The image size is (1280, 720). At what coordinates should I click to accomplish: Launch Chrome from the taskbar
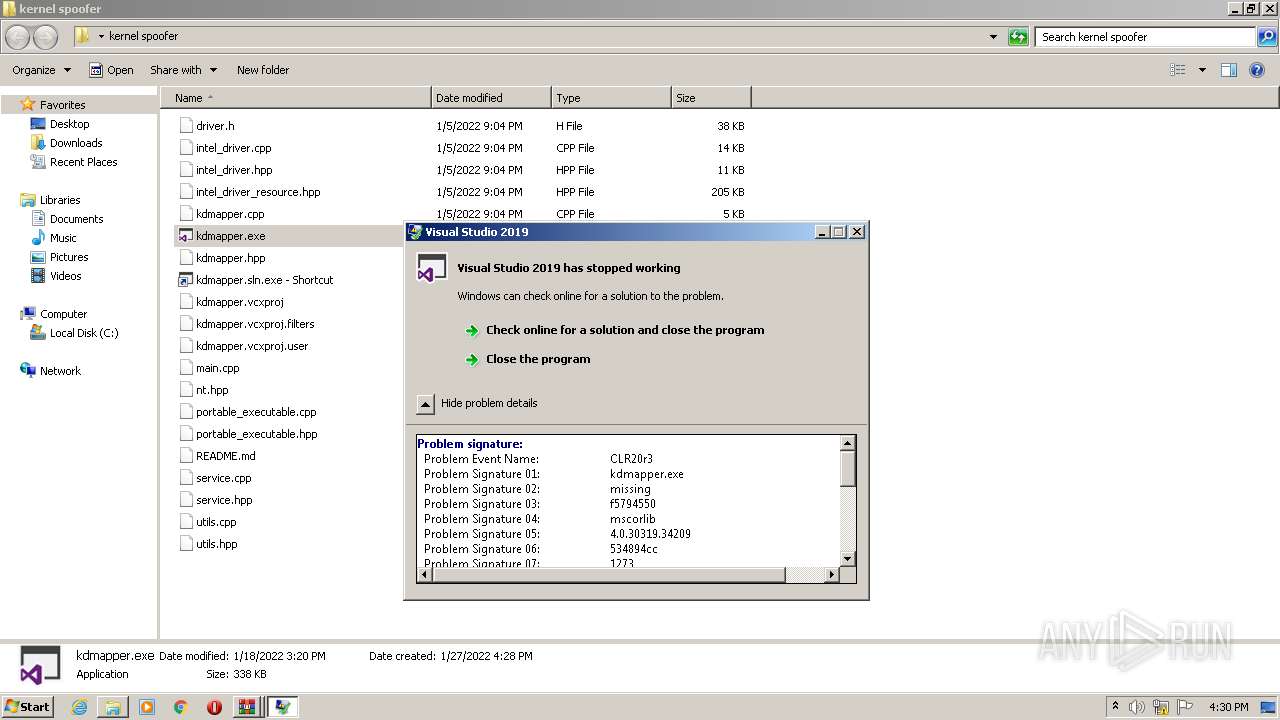point(181,707)
